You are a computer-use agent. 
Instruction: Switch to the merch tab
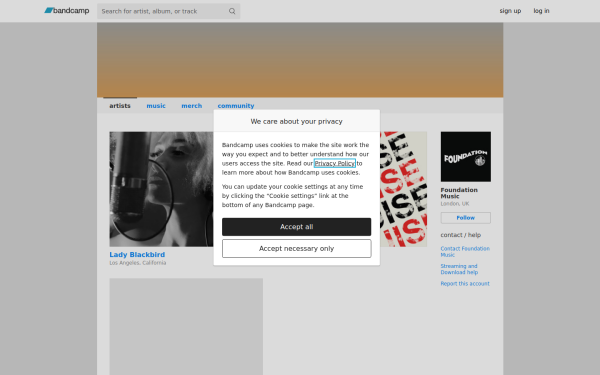pyautogui.click(x=191, y=106)
